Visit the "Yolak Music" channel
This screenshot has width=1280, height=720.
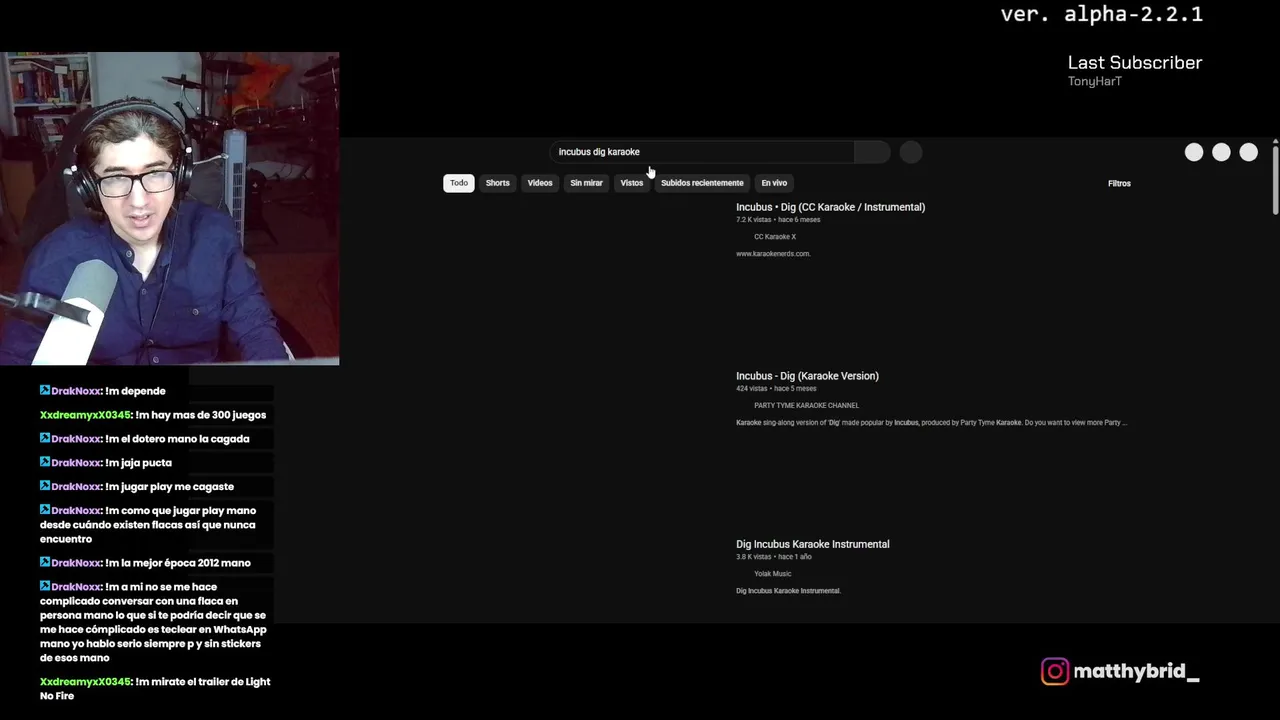[x=772, y=574]
